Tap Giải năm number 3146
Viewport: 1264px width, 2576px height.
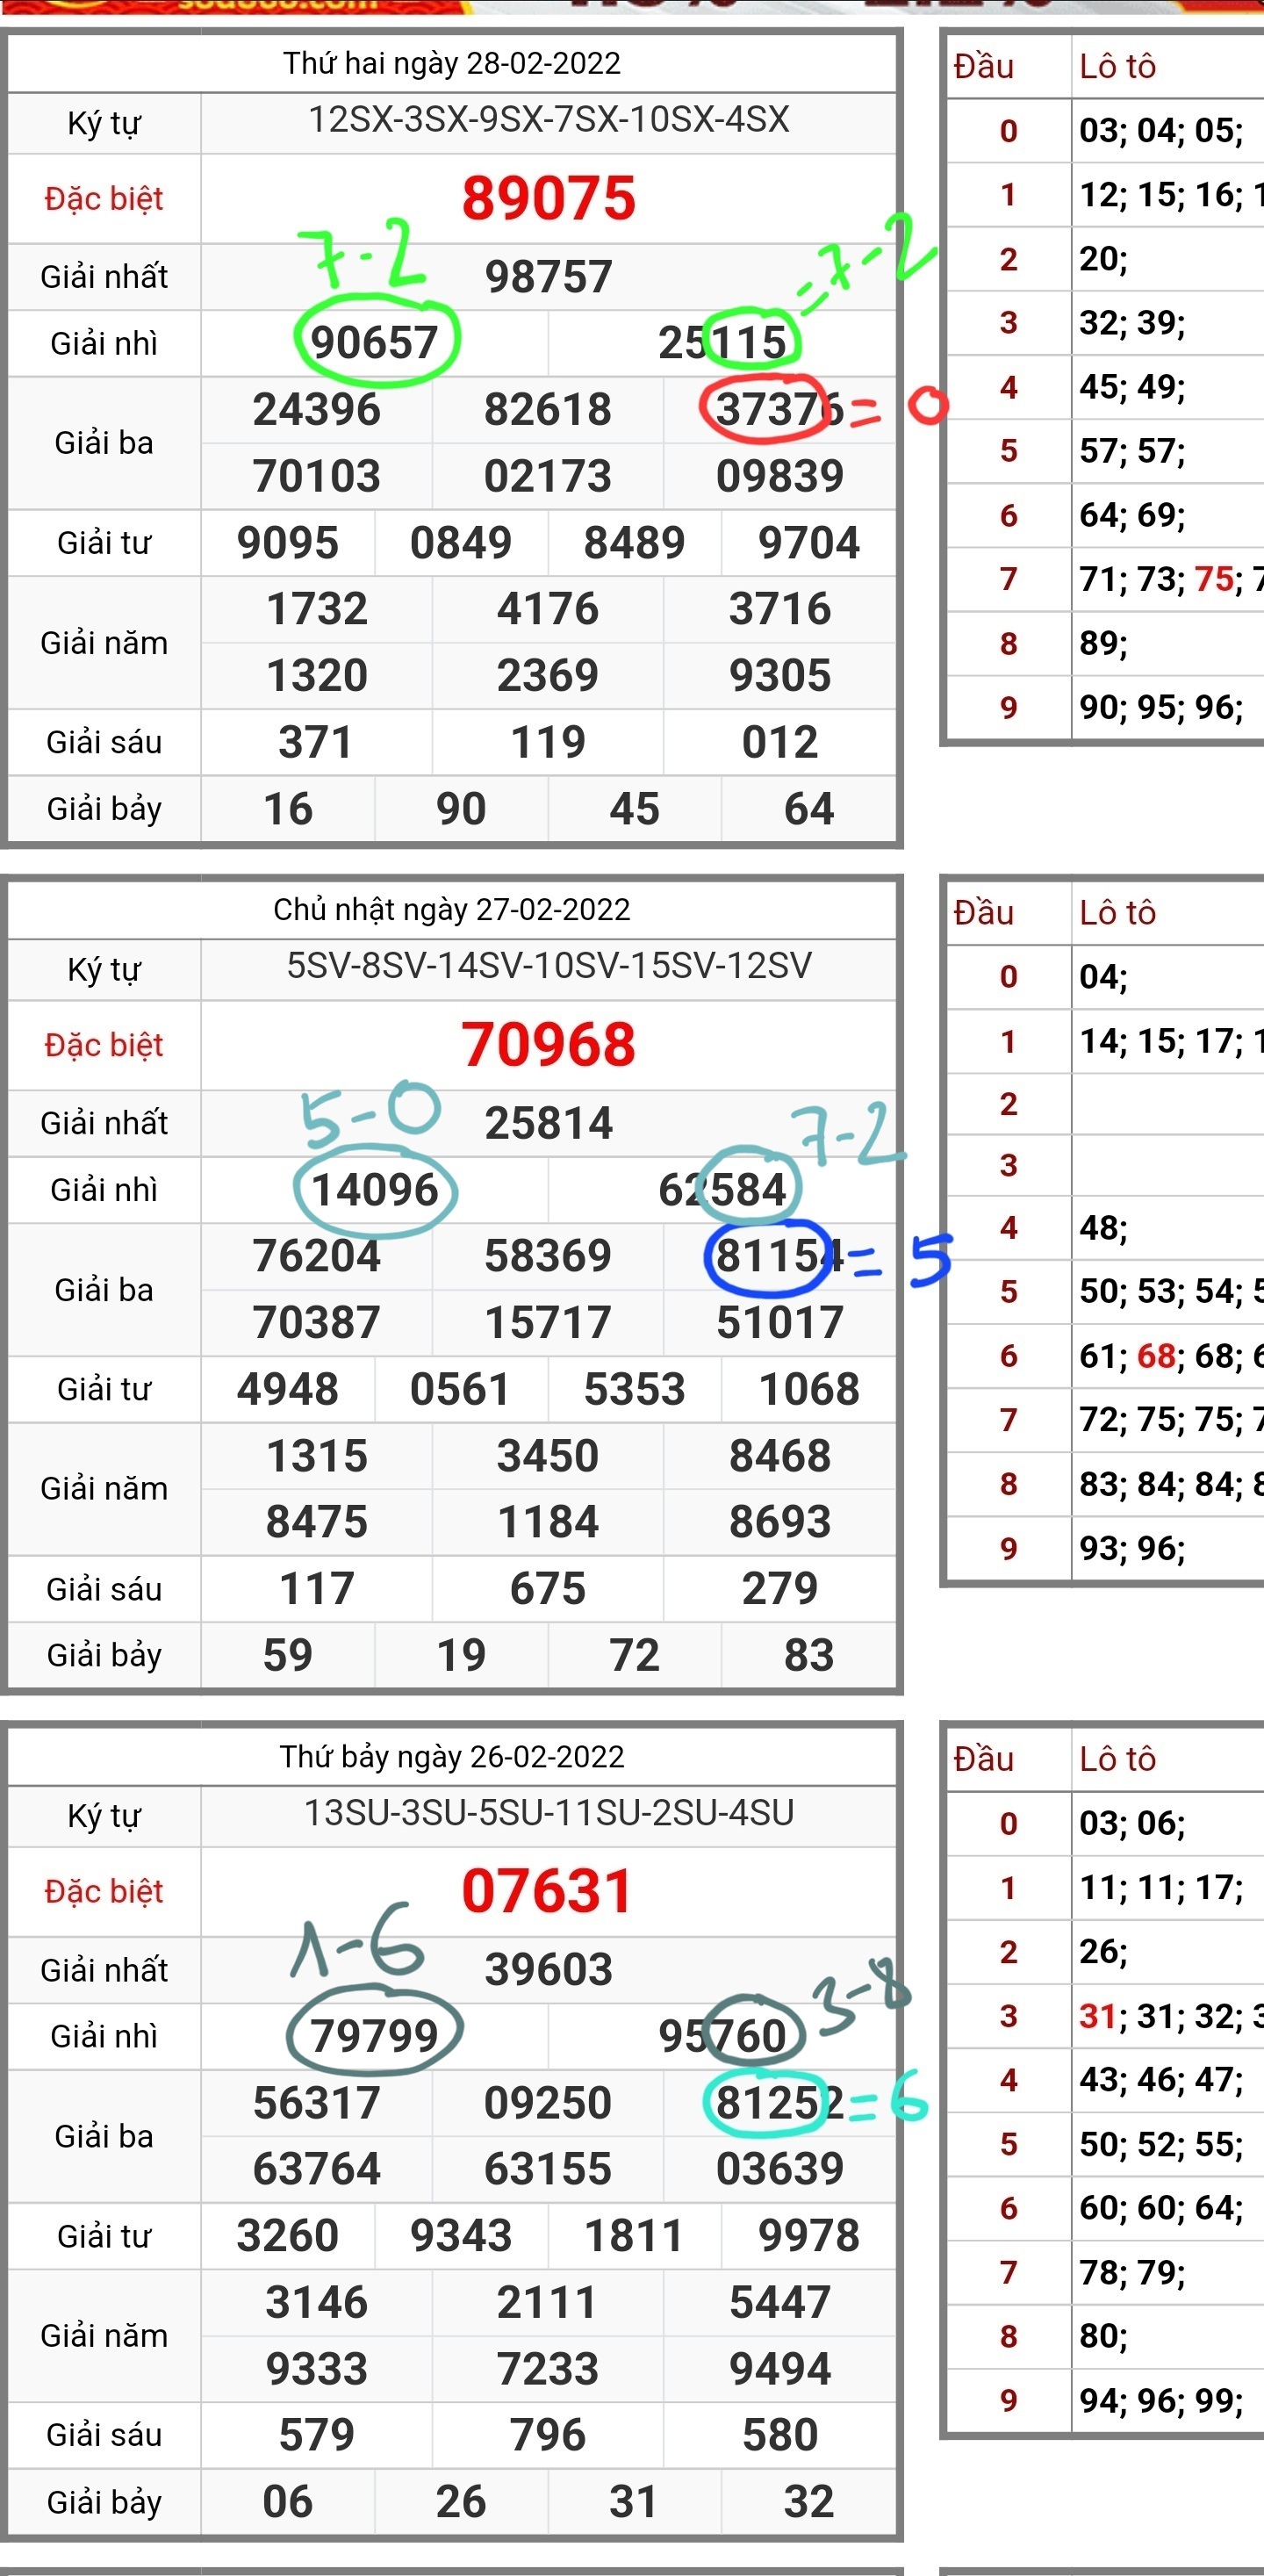click(317, 2303)
